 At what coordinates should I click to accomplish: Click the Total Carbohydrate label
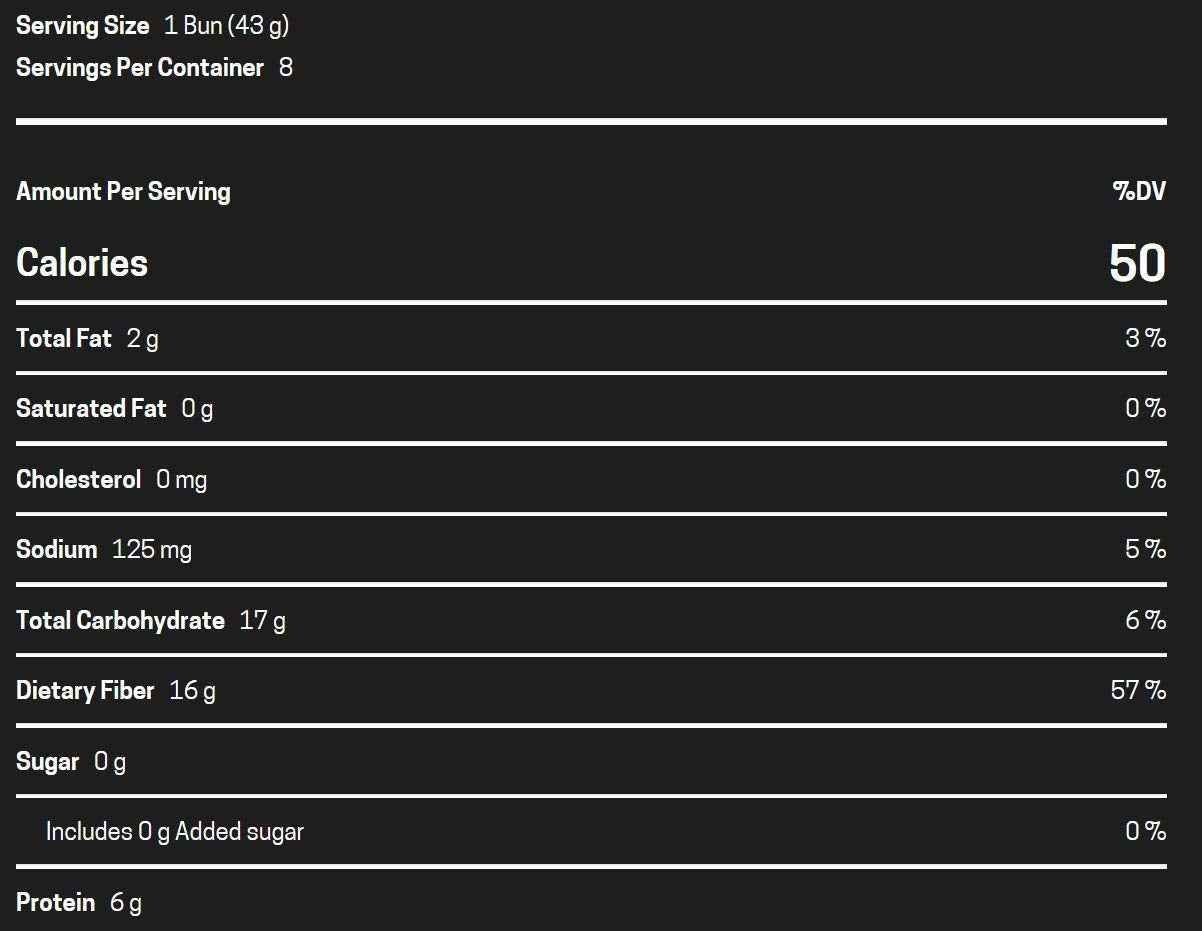pyautogui.click(x=120, y=621)
